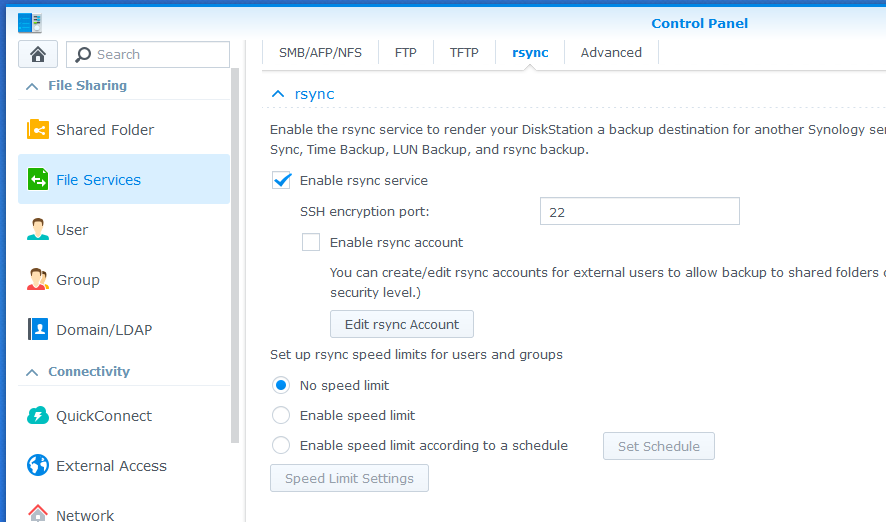The width and height of the screenshot is (886, 522).
Task: Click the rsync section heading text
Action: [314, 94]
